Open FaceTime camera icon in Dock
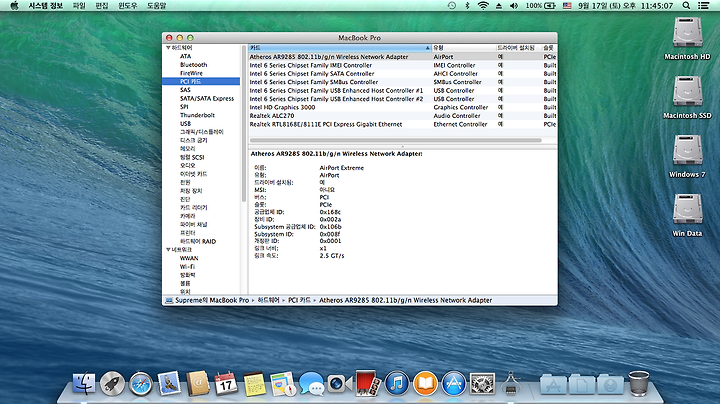Screen dimensions: 720x404 340,384
